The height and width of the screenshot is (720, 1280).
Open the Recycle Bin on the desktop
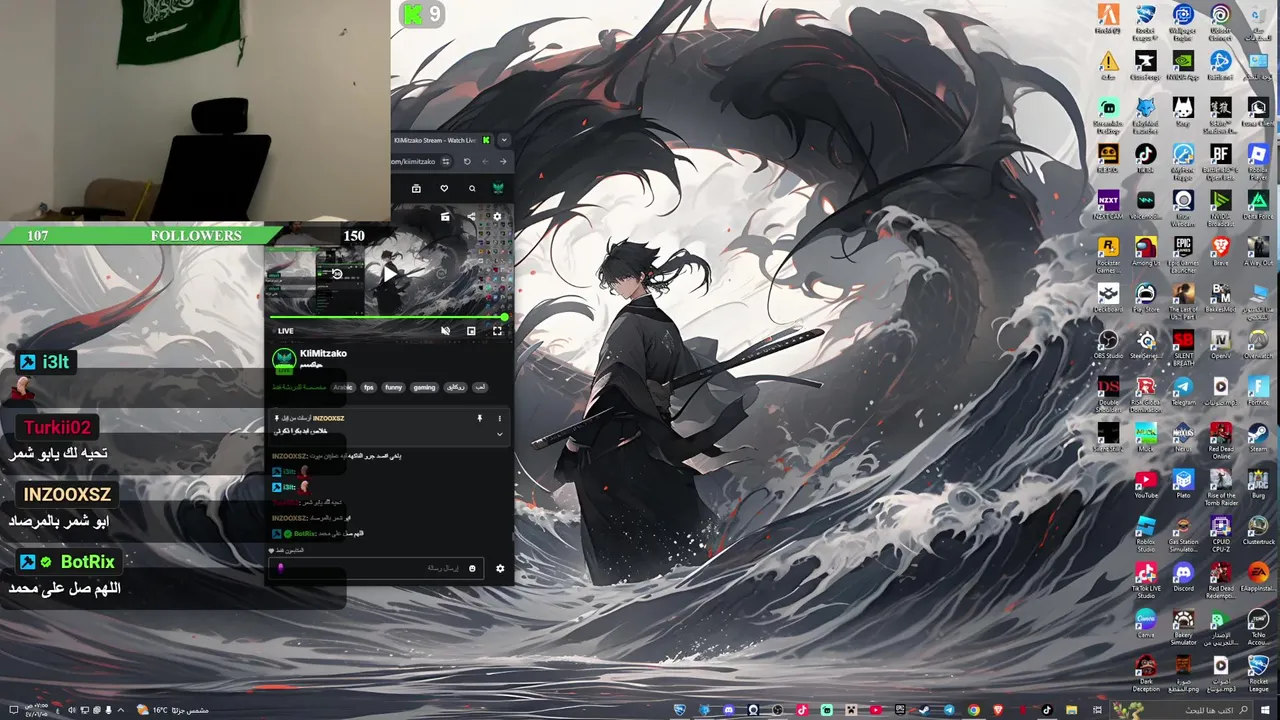(1258, 21)
